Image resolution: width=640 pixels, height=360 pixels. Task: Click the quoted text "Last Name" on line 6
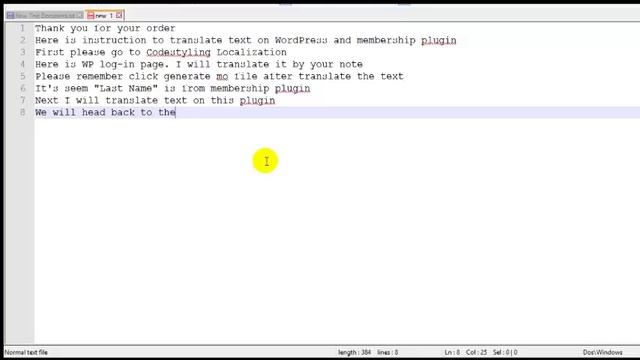click(126, 88)
